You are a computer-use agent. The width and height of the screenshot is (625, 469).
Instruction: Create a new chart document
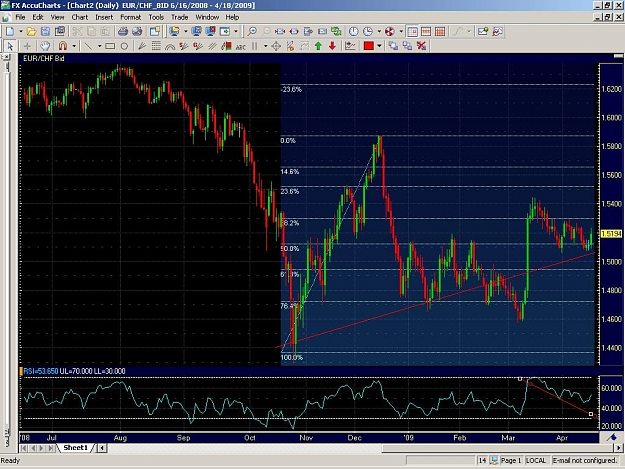click(10, 31)
